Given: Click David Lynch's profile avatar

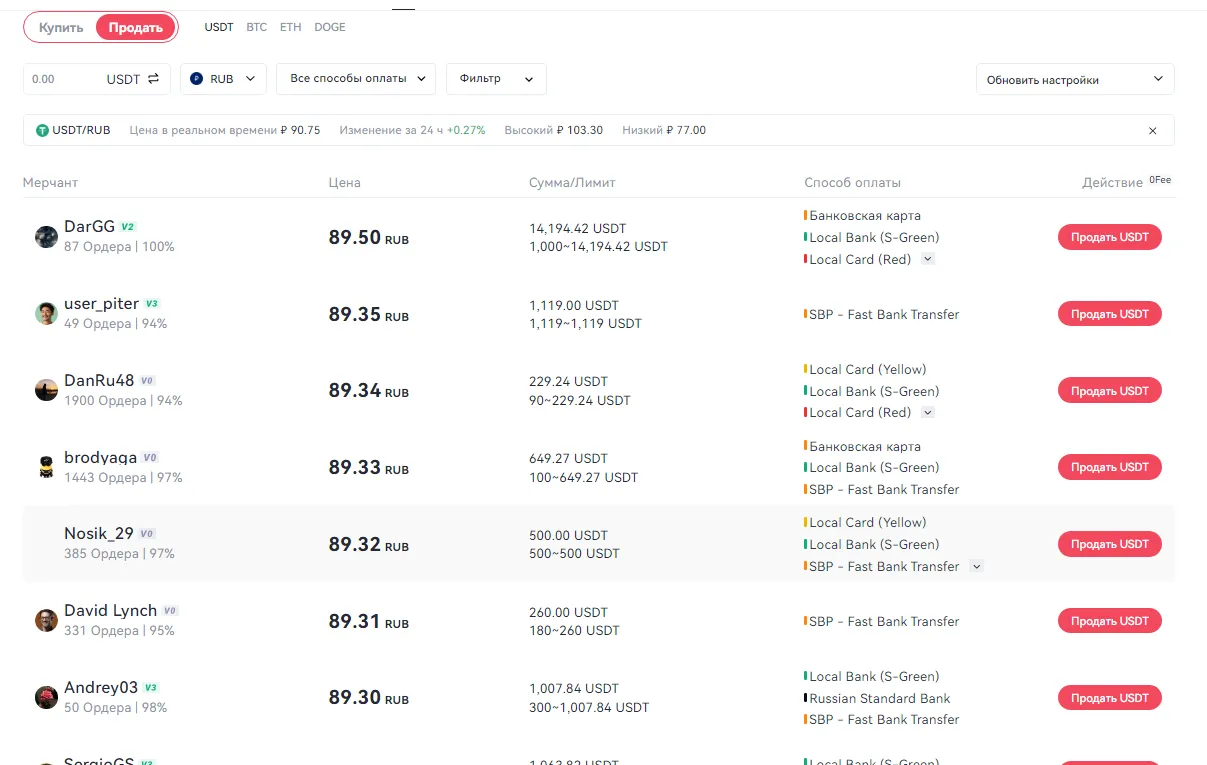Looking at the screenshot, I should [x=46, y=621].
